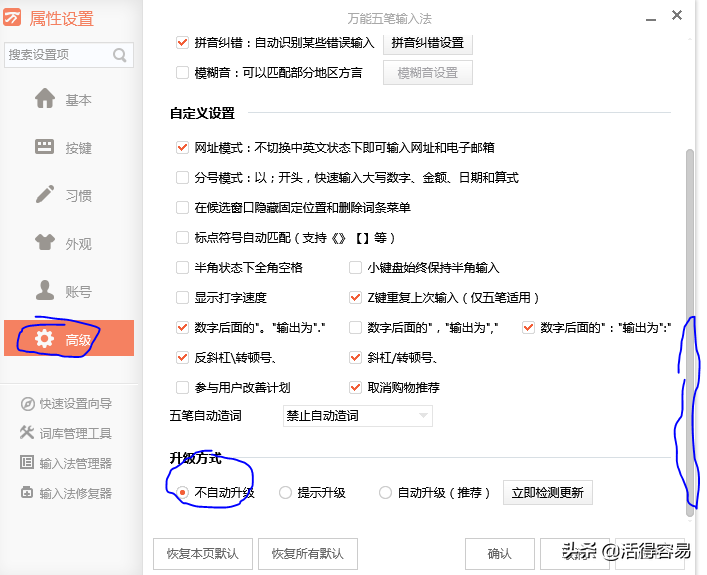This screenshot has height=575, width=707.
Task: Uncheck 反斜杠\转顿号 checkbox
Action: pos(182,358)
